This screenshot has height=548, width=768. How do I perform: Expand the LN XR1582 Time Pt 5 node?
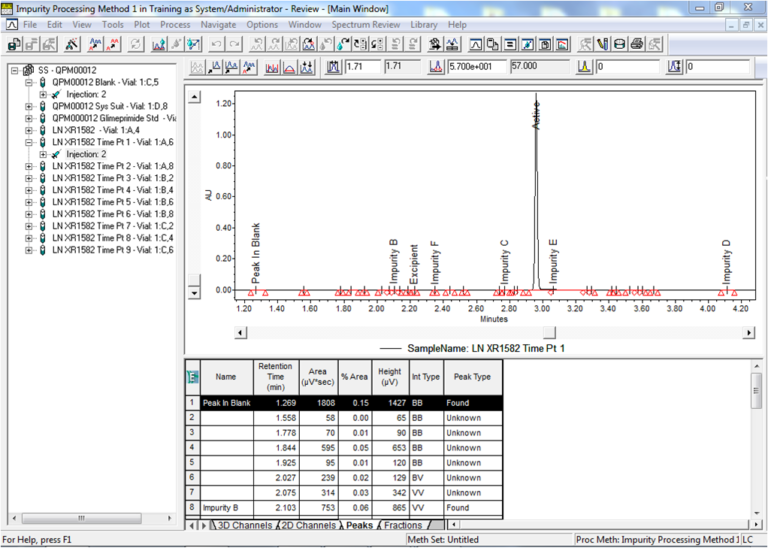[29, 202]
